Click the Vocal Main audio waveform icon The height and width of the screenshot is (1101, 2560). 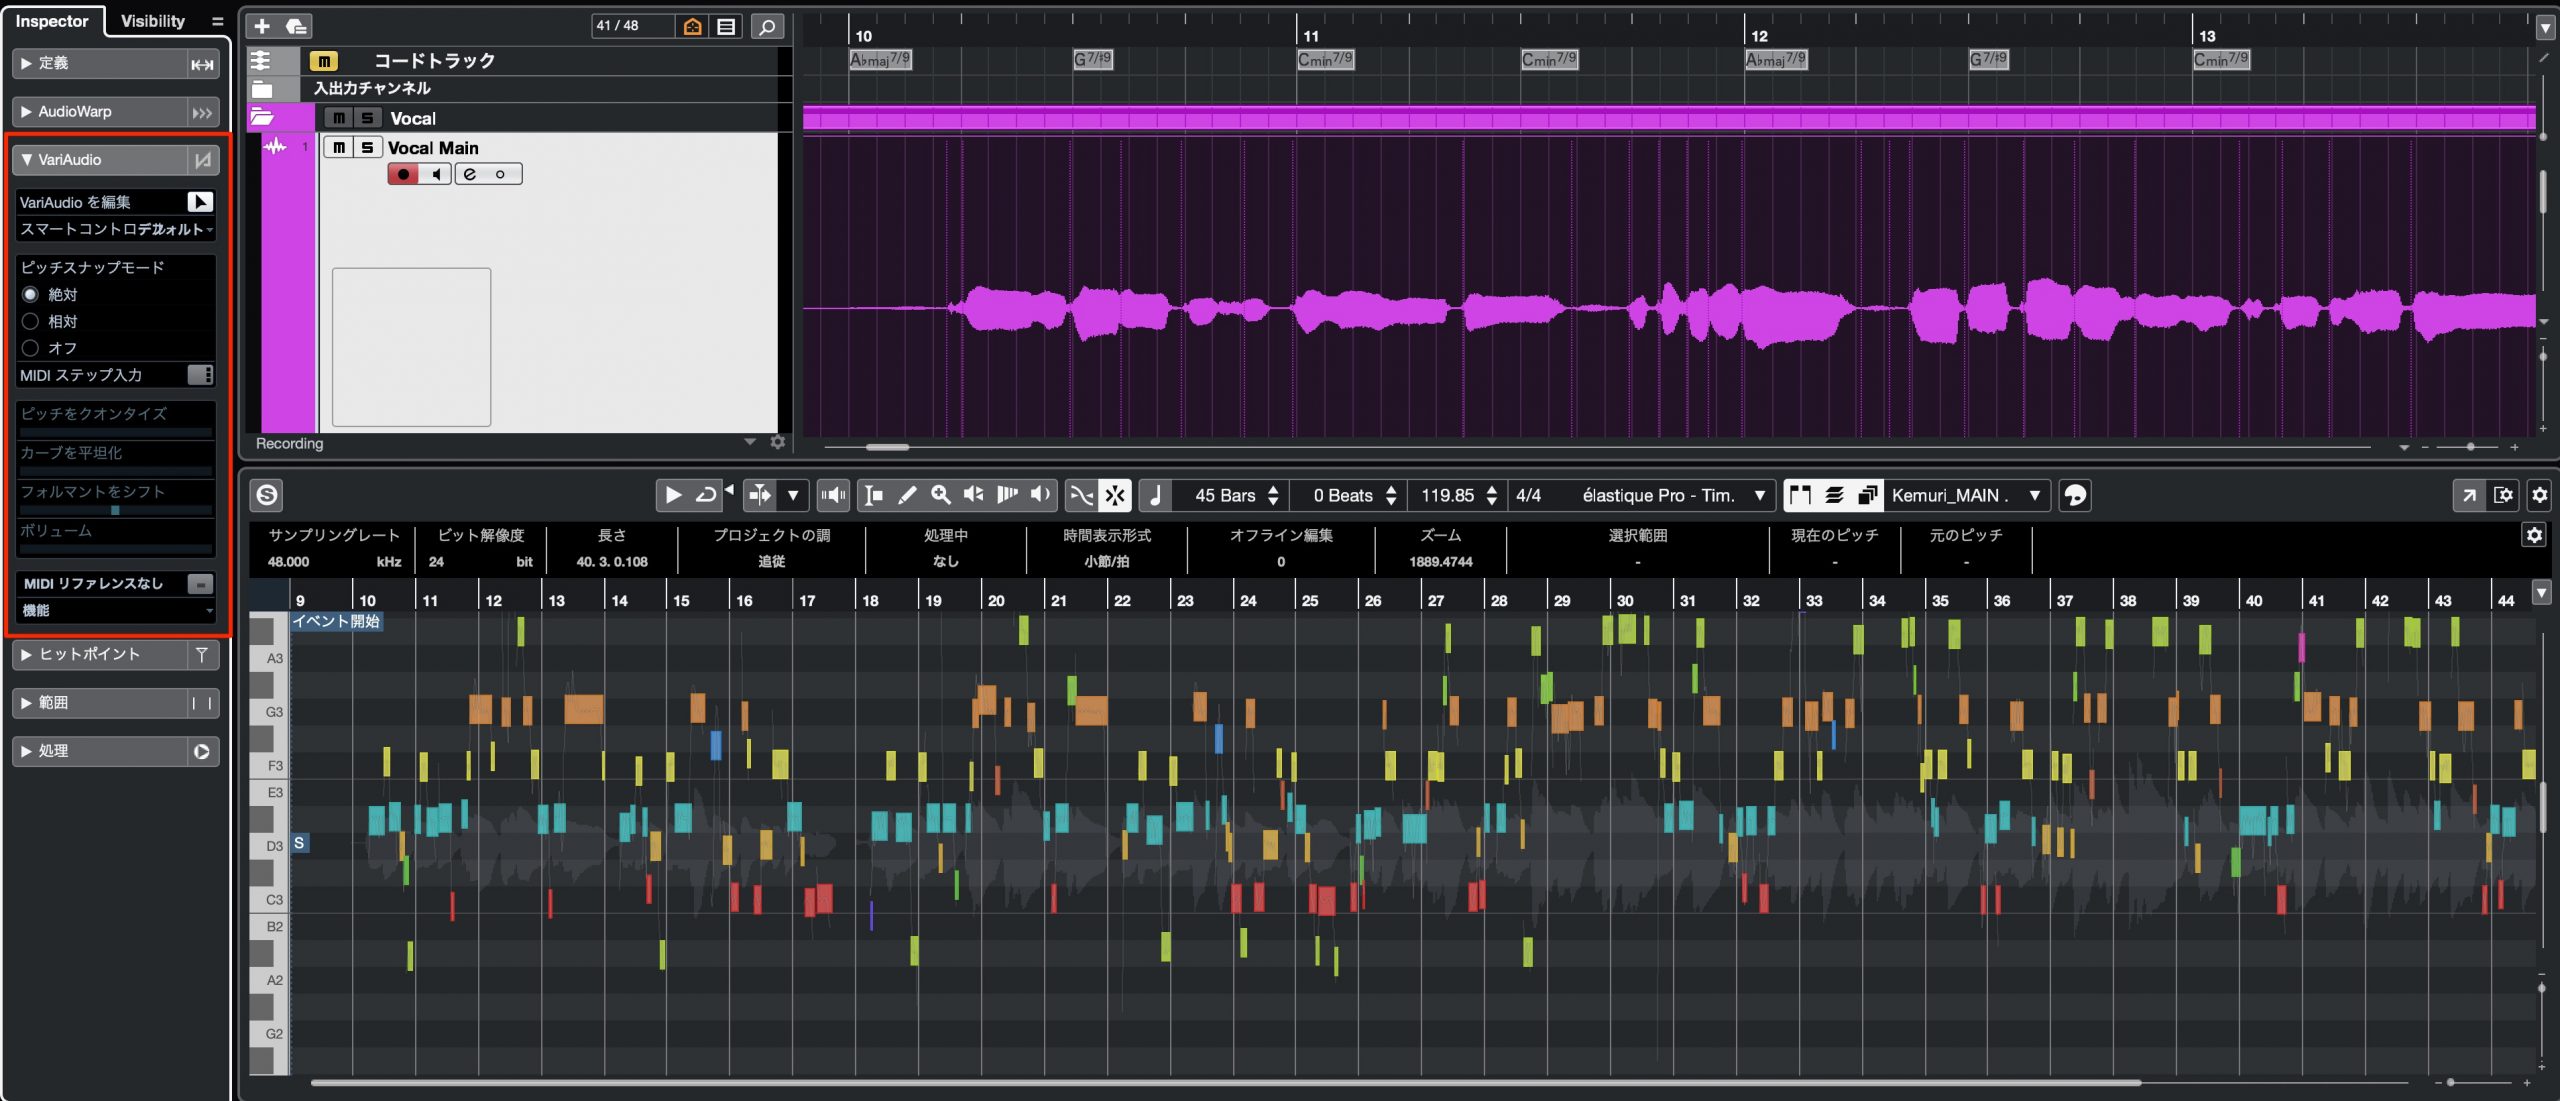[x=275, y=147]
